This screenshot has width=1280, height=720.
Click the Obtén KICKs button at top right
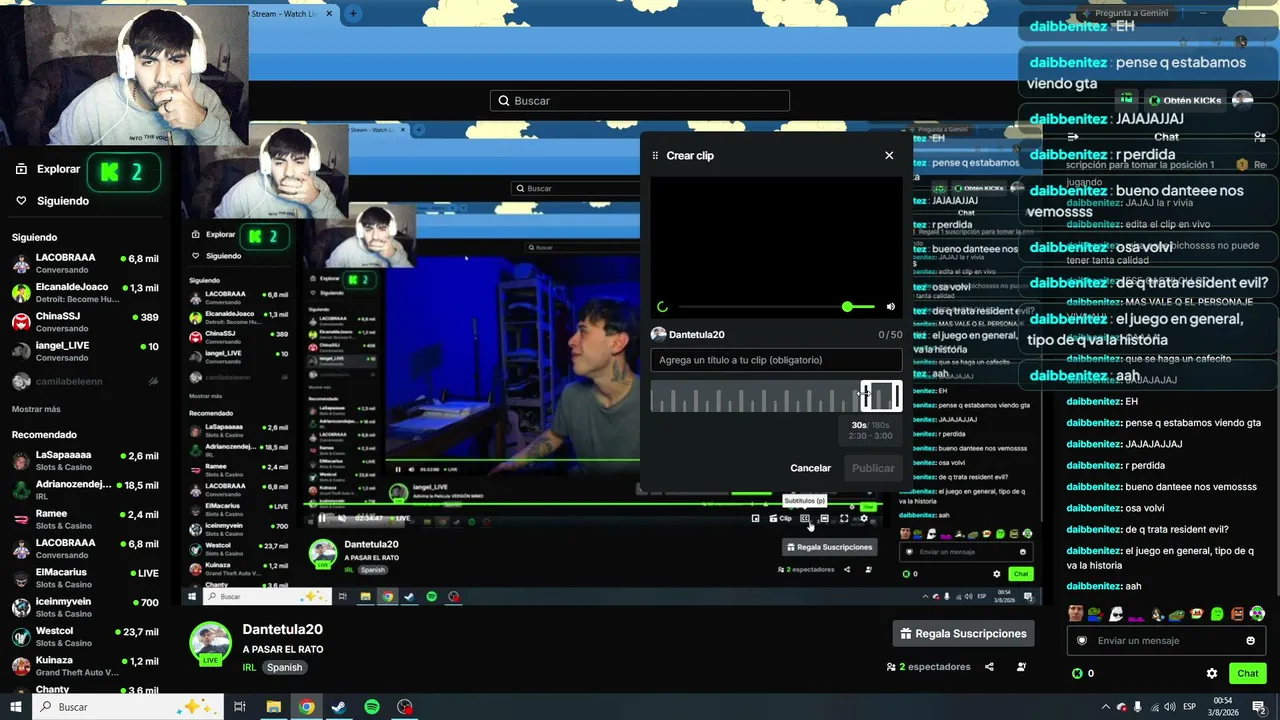(1184, 101)
